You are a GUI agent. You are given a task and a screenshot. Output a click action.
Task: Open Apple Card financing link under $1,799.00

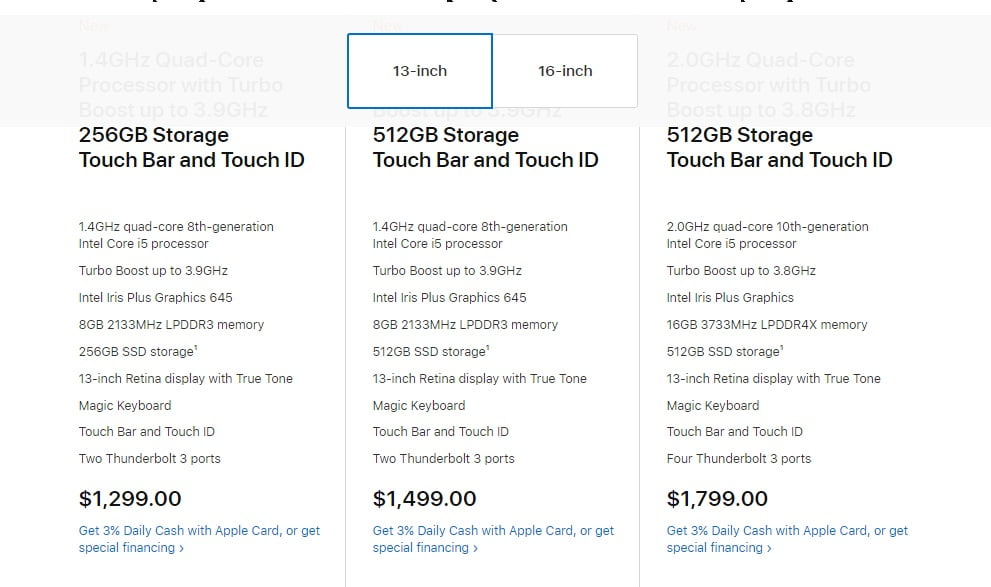pyautogui.click(x=787, y=531)
